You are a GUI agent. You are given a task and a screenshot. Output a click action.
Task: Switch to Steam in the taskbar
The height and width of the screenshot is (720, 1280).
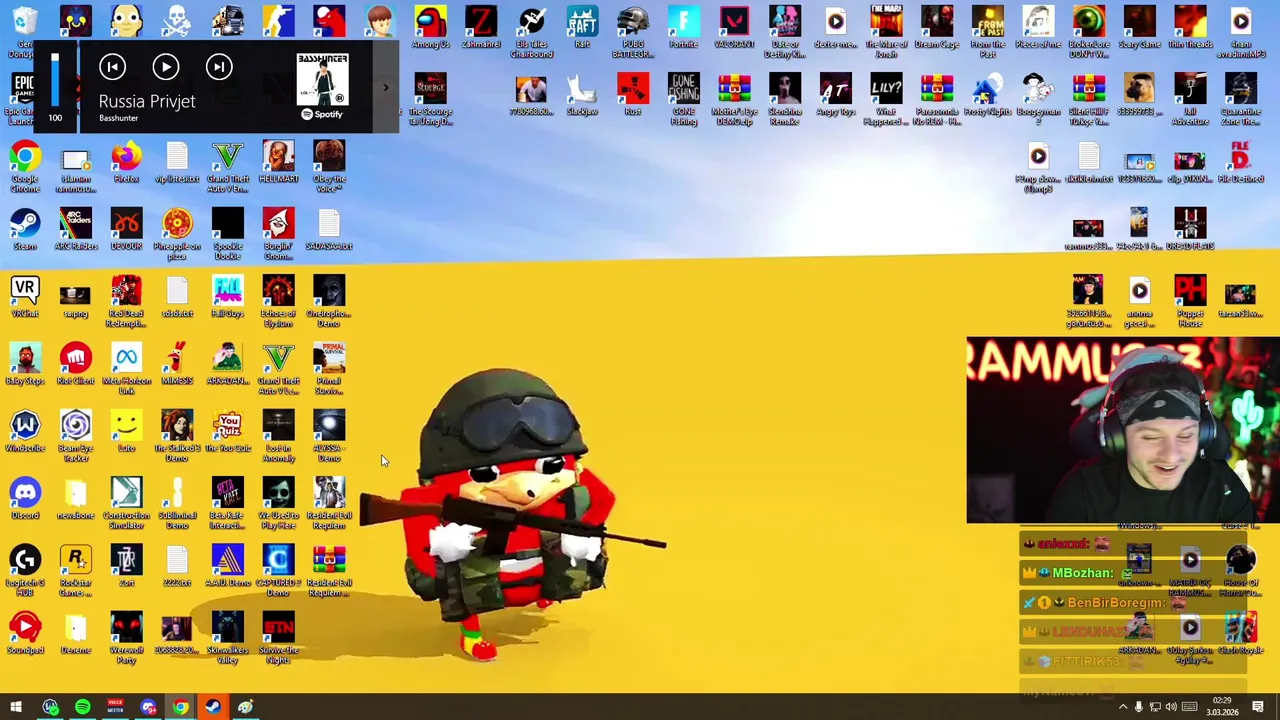[213, 708]
